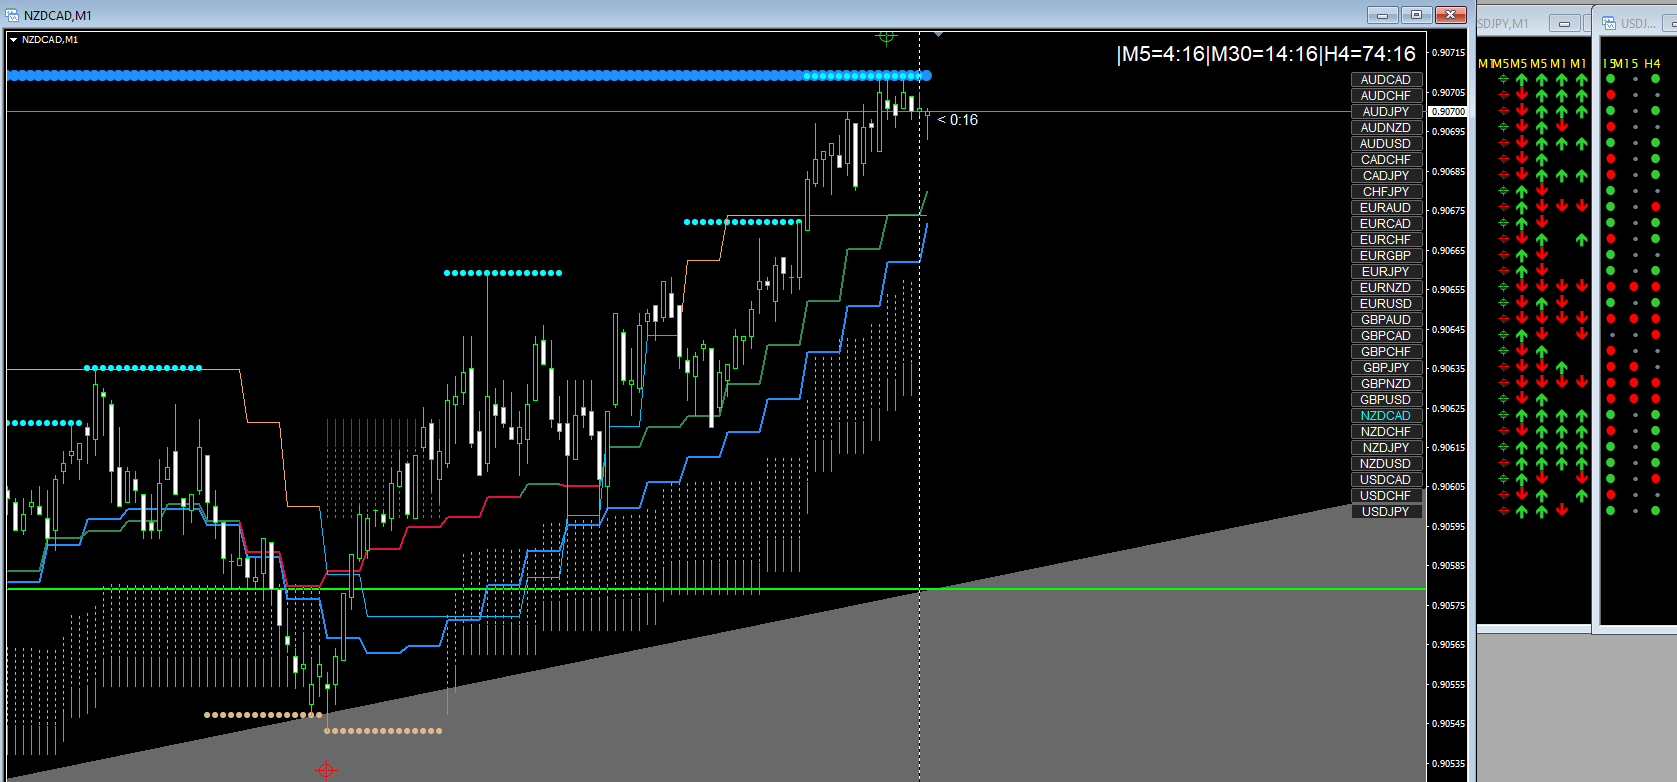
Task: Click the green crosshair marker at chart top
Action: click(x=886, y=37)
